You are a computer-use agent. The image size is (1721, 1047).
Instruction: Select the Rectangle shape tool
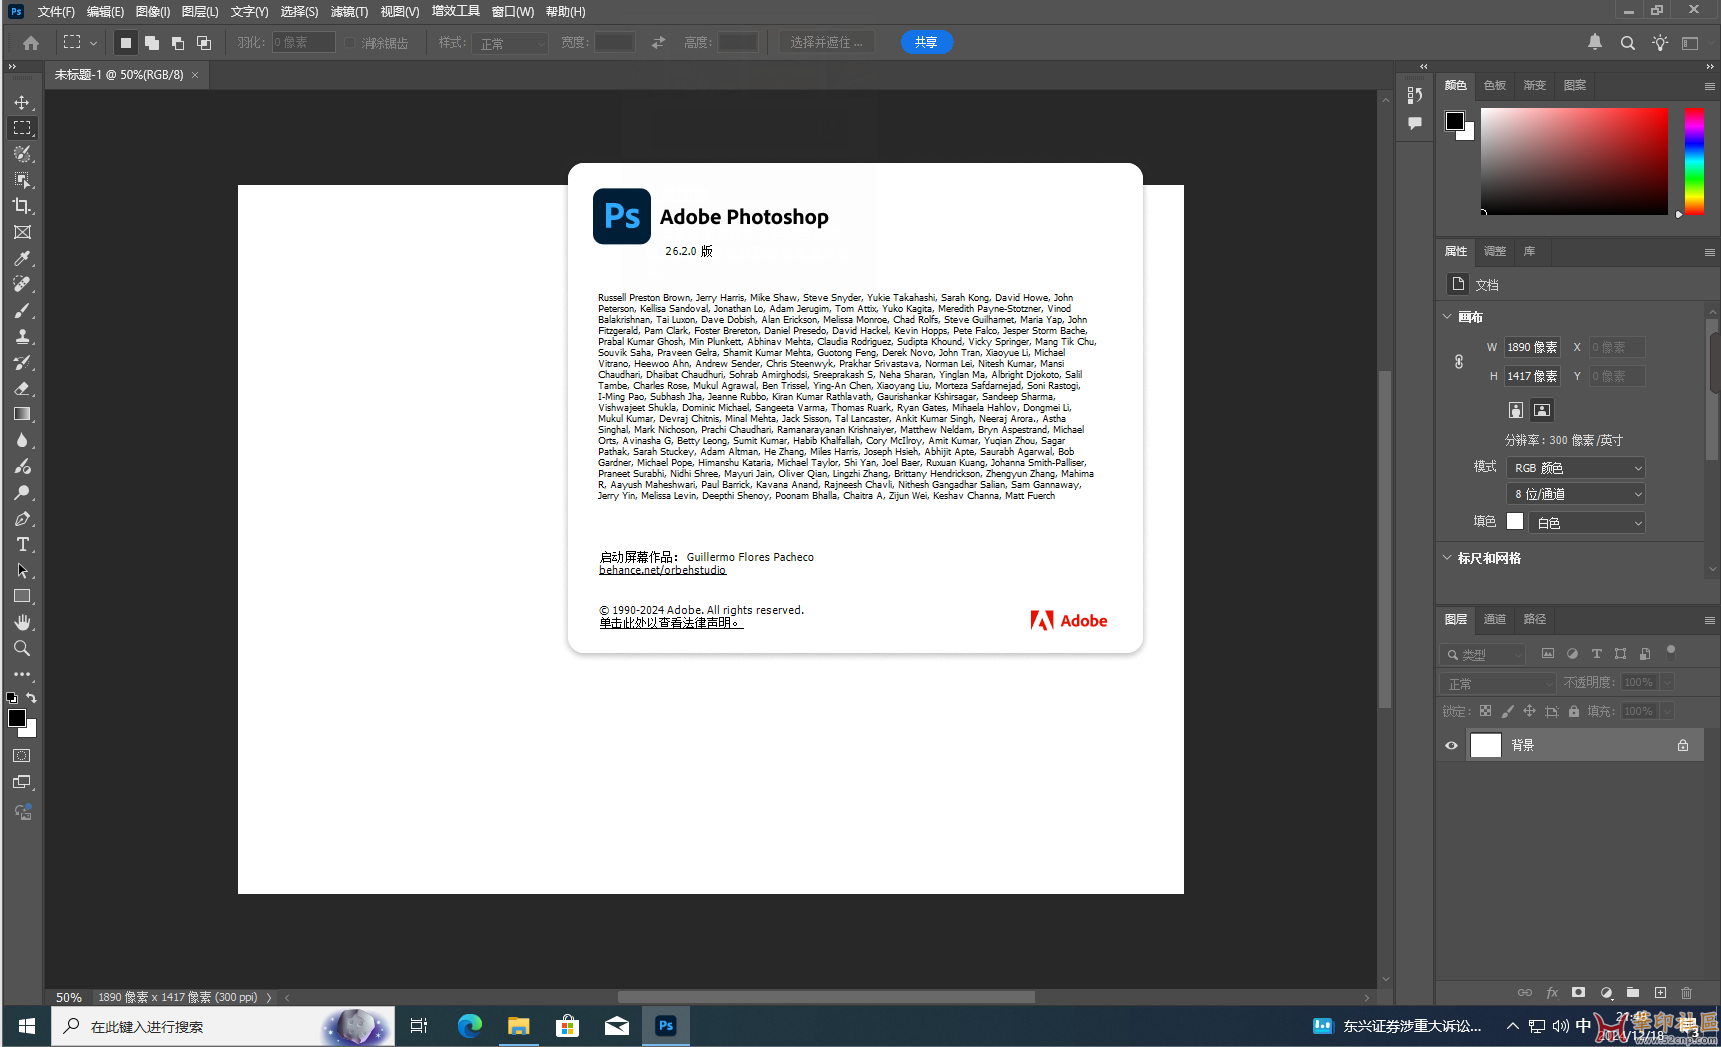click(22, 596)
